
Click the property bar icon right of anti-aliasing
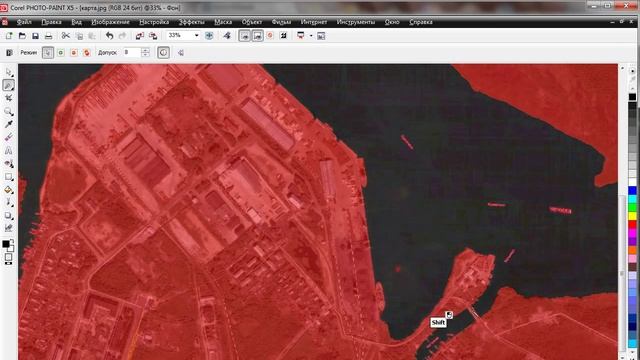pyautogui.click(x=180, y=53)
